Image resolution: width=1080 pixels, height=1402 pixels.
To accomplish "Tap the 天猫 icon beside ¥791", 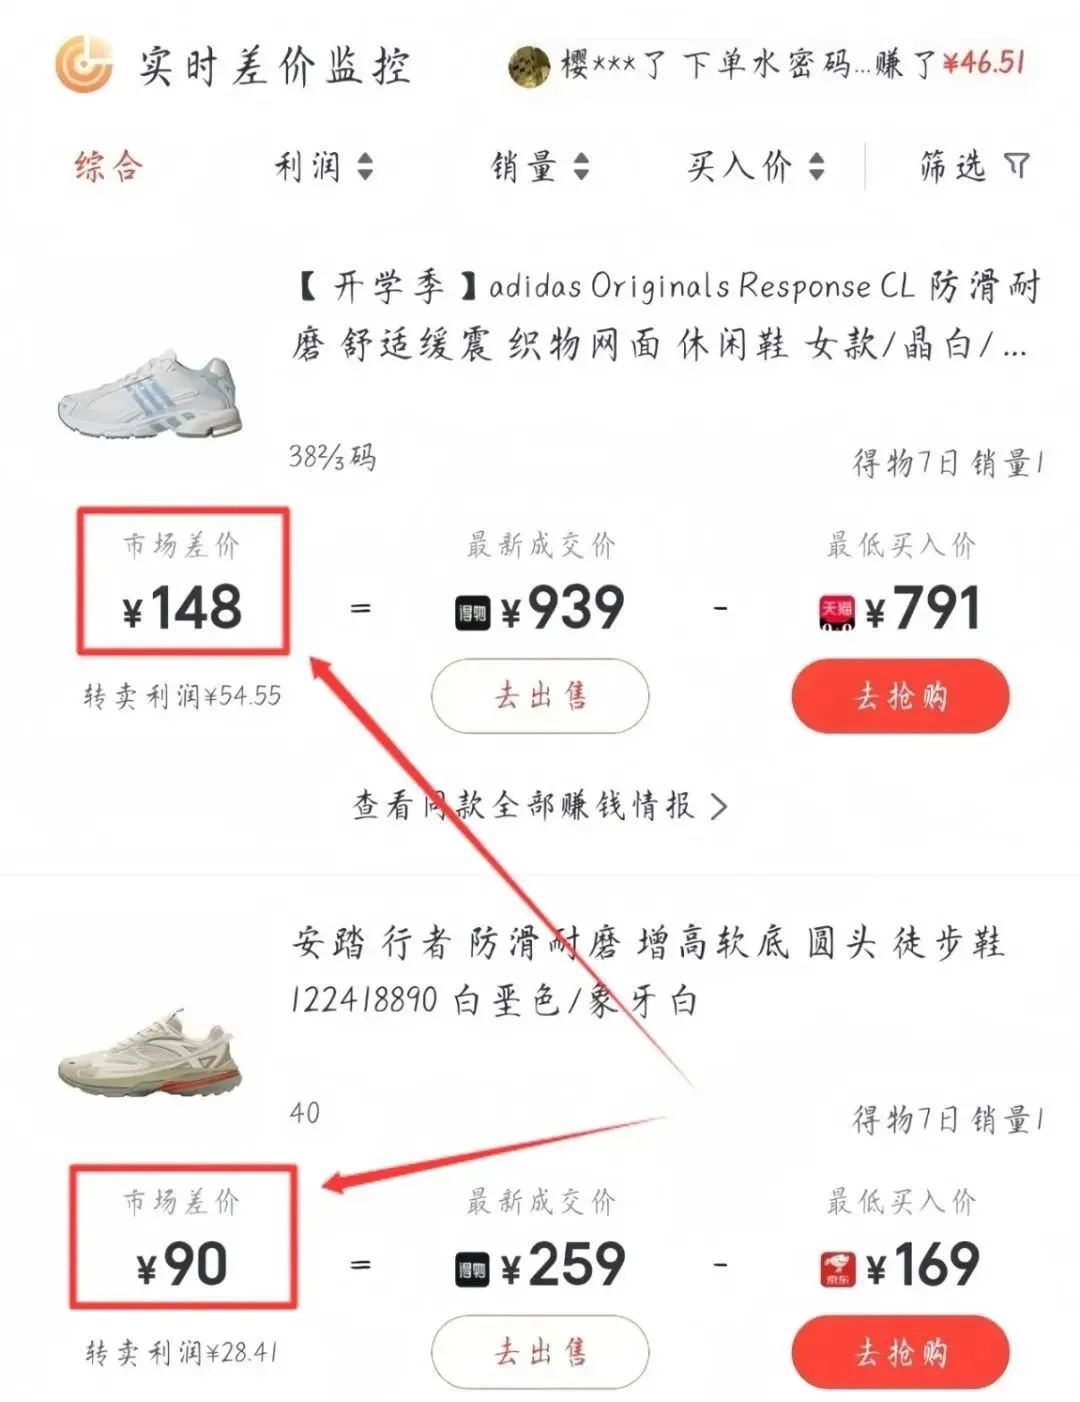I will point(837,613).
